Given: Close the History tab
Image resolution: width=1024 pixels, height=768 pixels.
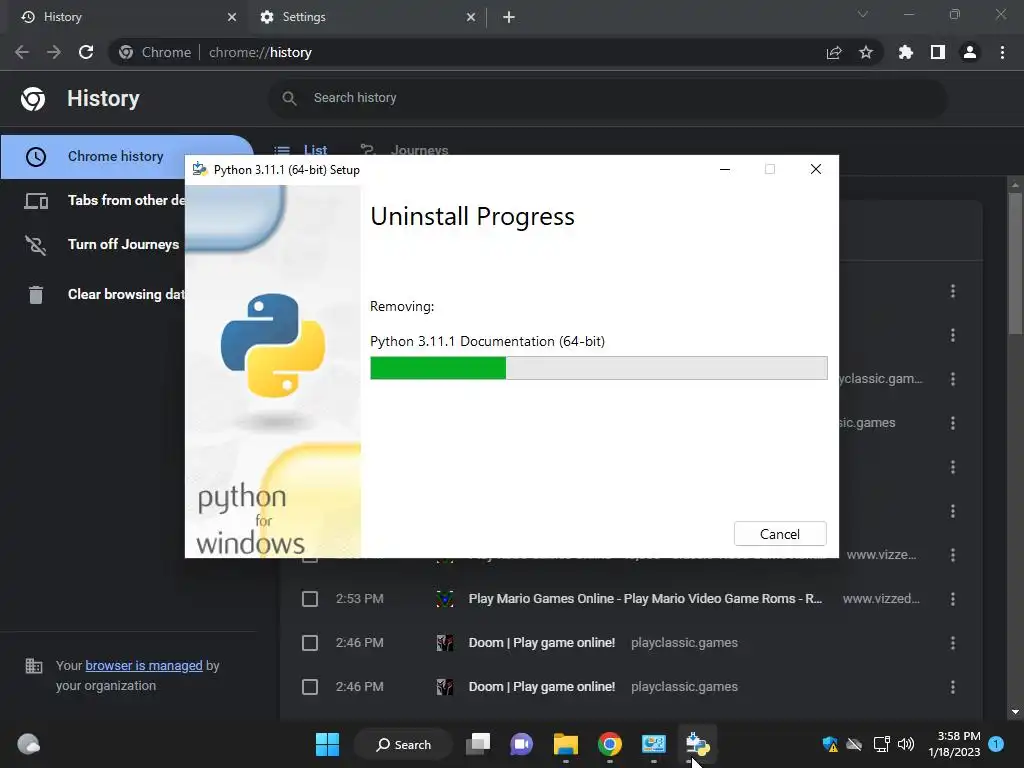Looking at the screenshot, I should point(232,17).
